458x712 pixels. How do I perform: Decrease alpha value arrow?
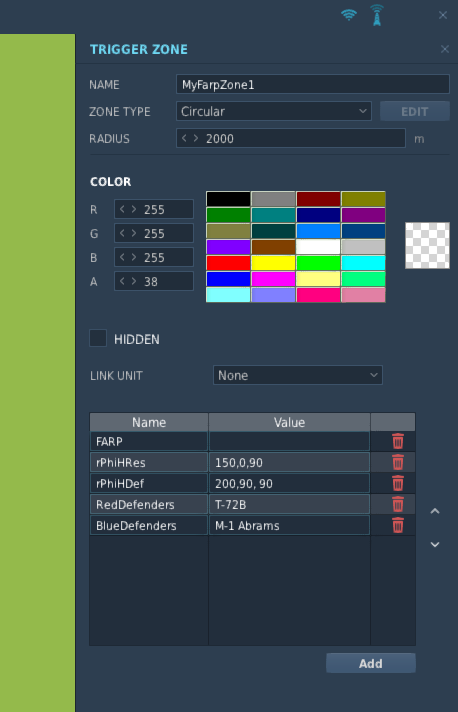(122, 281)
